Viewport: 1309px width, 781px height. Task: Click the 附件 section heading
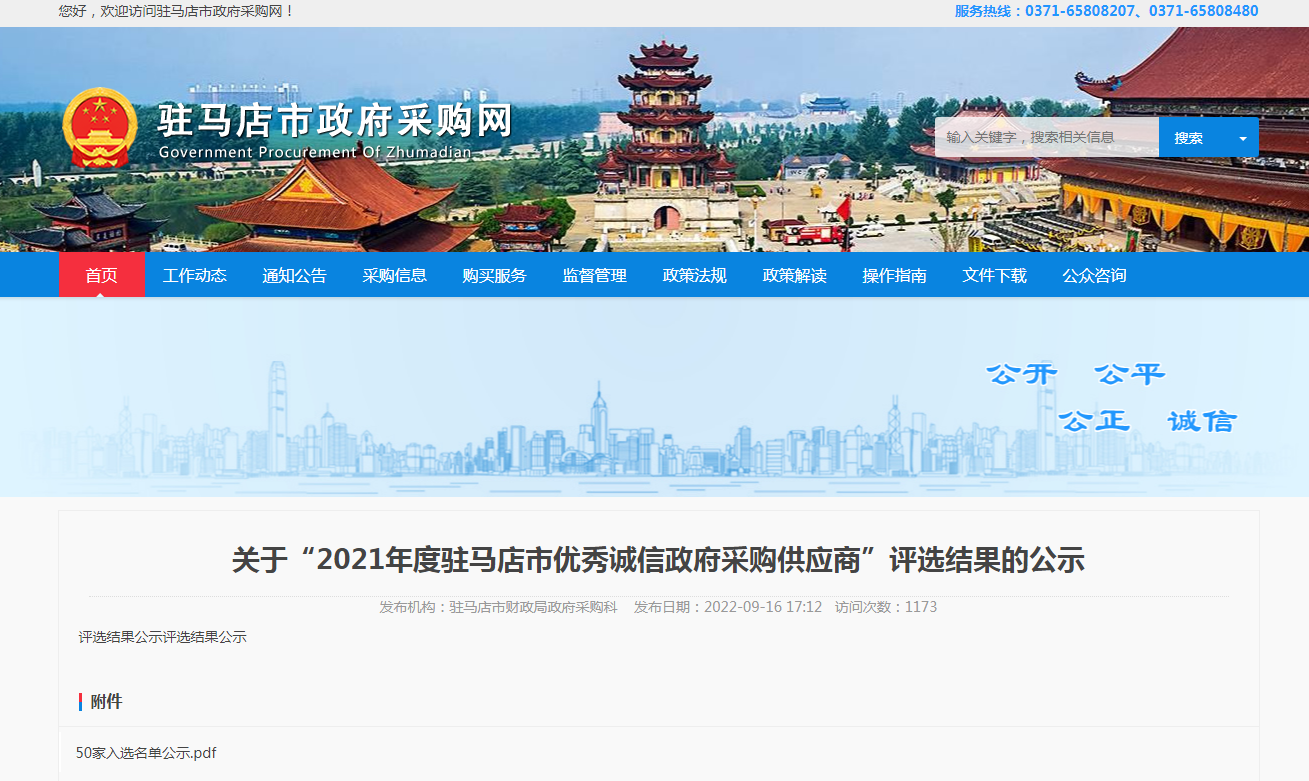pos(106,702)
